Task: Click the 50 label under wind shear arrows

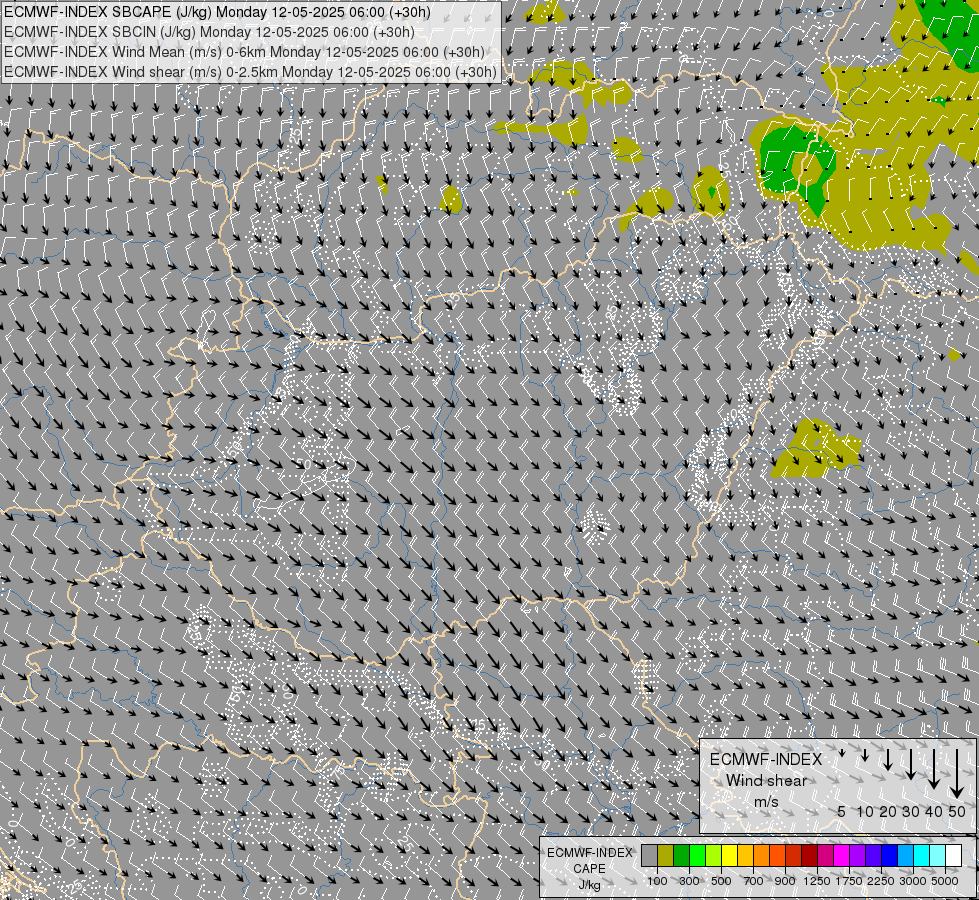Action: point(957,811)
